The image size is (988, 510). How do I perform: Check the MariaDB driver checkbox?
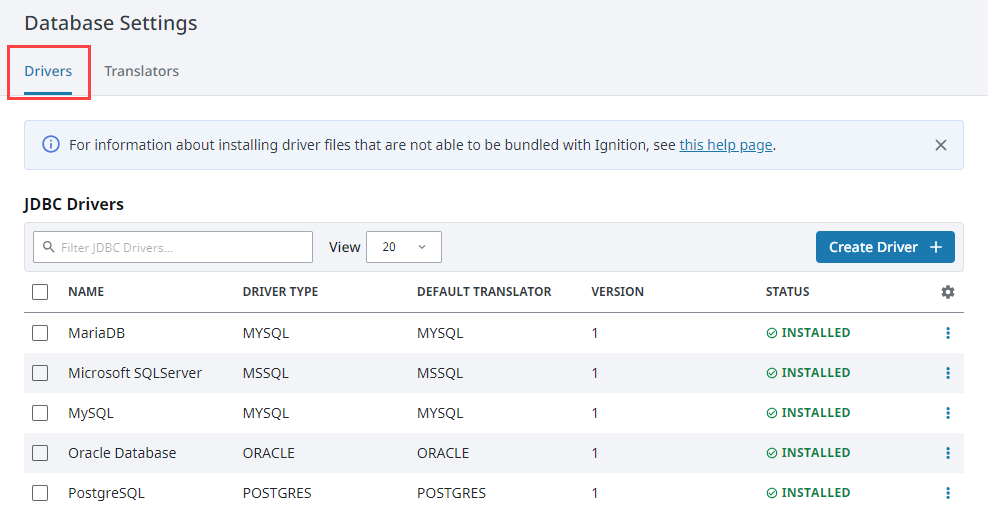(x=40, y=333)
